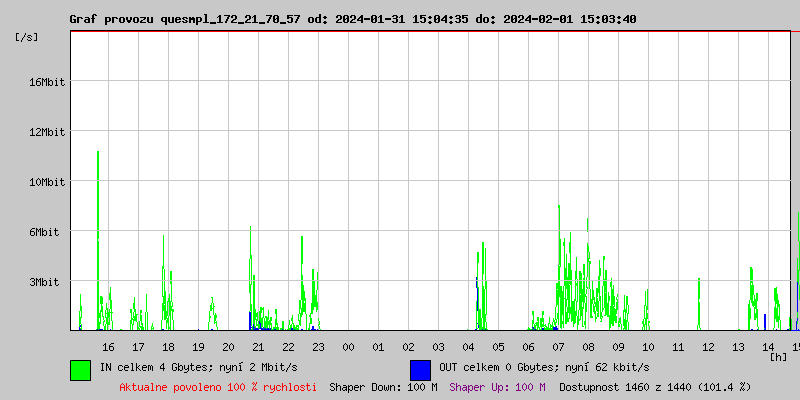The image size is (800, 400).
Task: Select hour 18 on the time axis
Action: pos(168,347)
